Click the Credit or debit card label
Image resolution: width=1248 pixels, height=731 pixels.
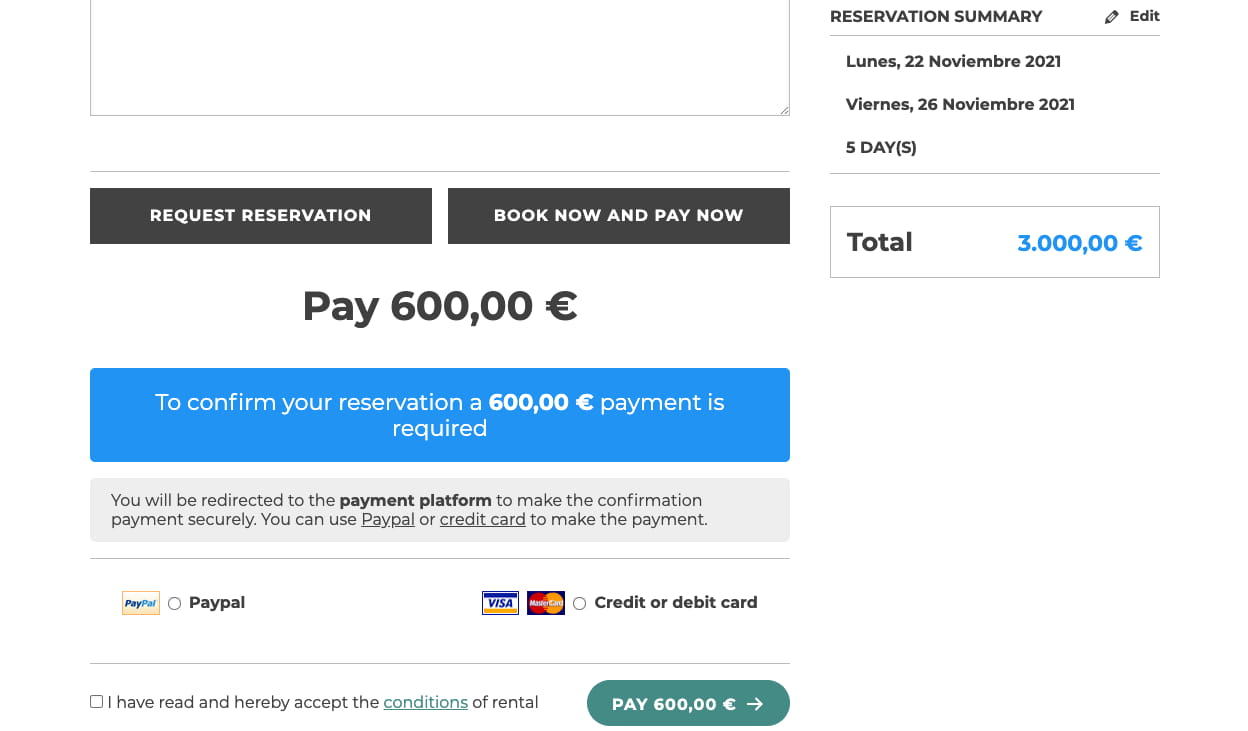[x=676, y=603]
